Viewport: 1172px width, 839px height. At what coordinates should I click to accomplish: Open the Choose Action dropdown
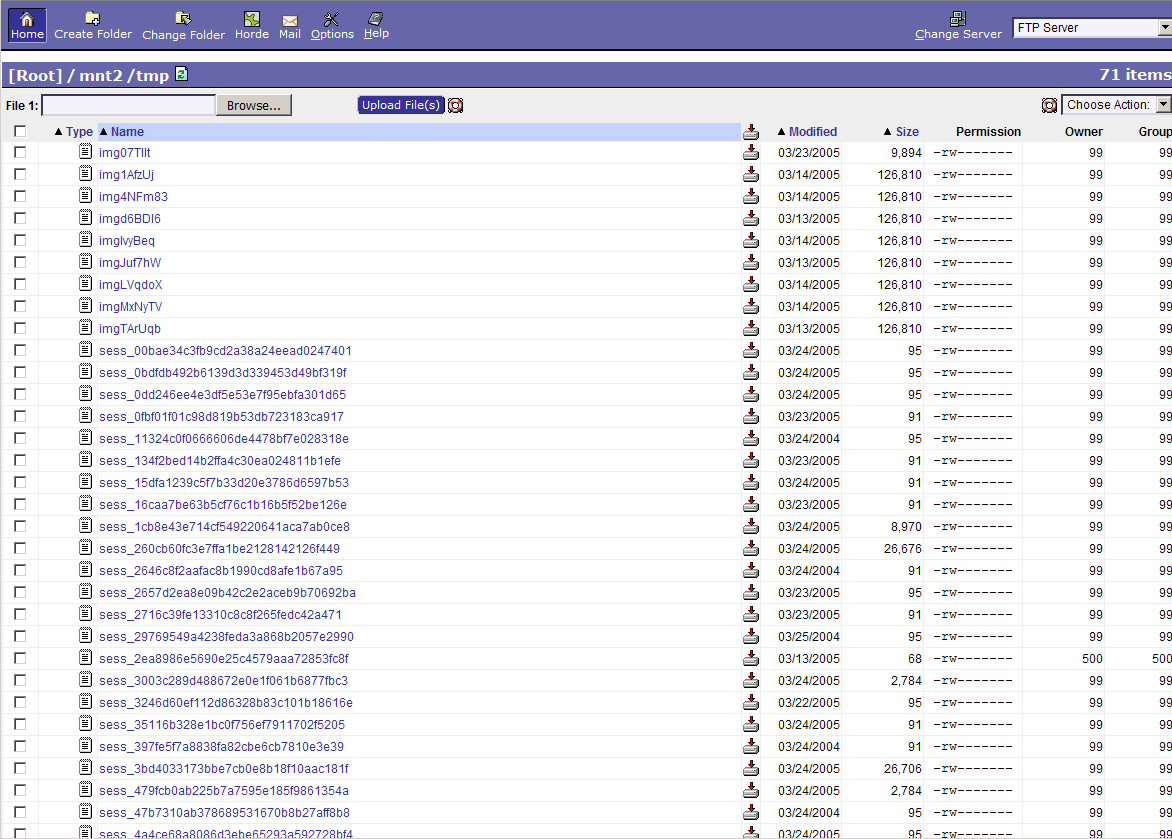click(x=1117, y=105)
